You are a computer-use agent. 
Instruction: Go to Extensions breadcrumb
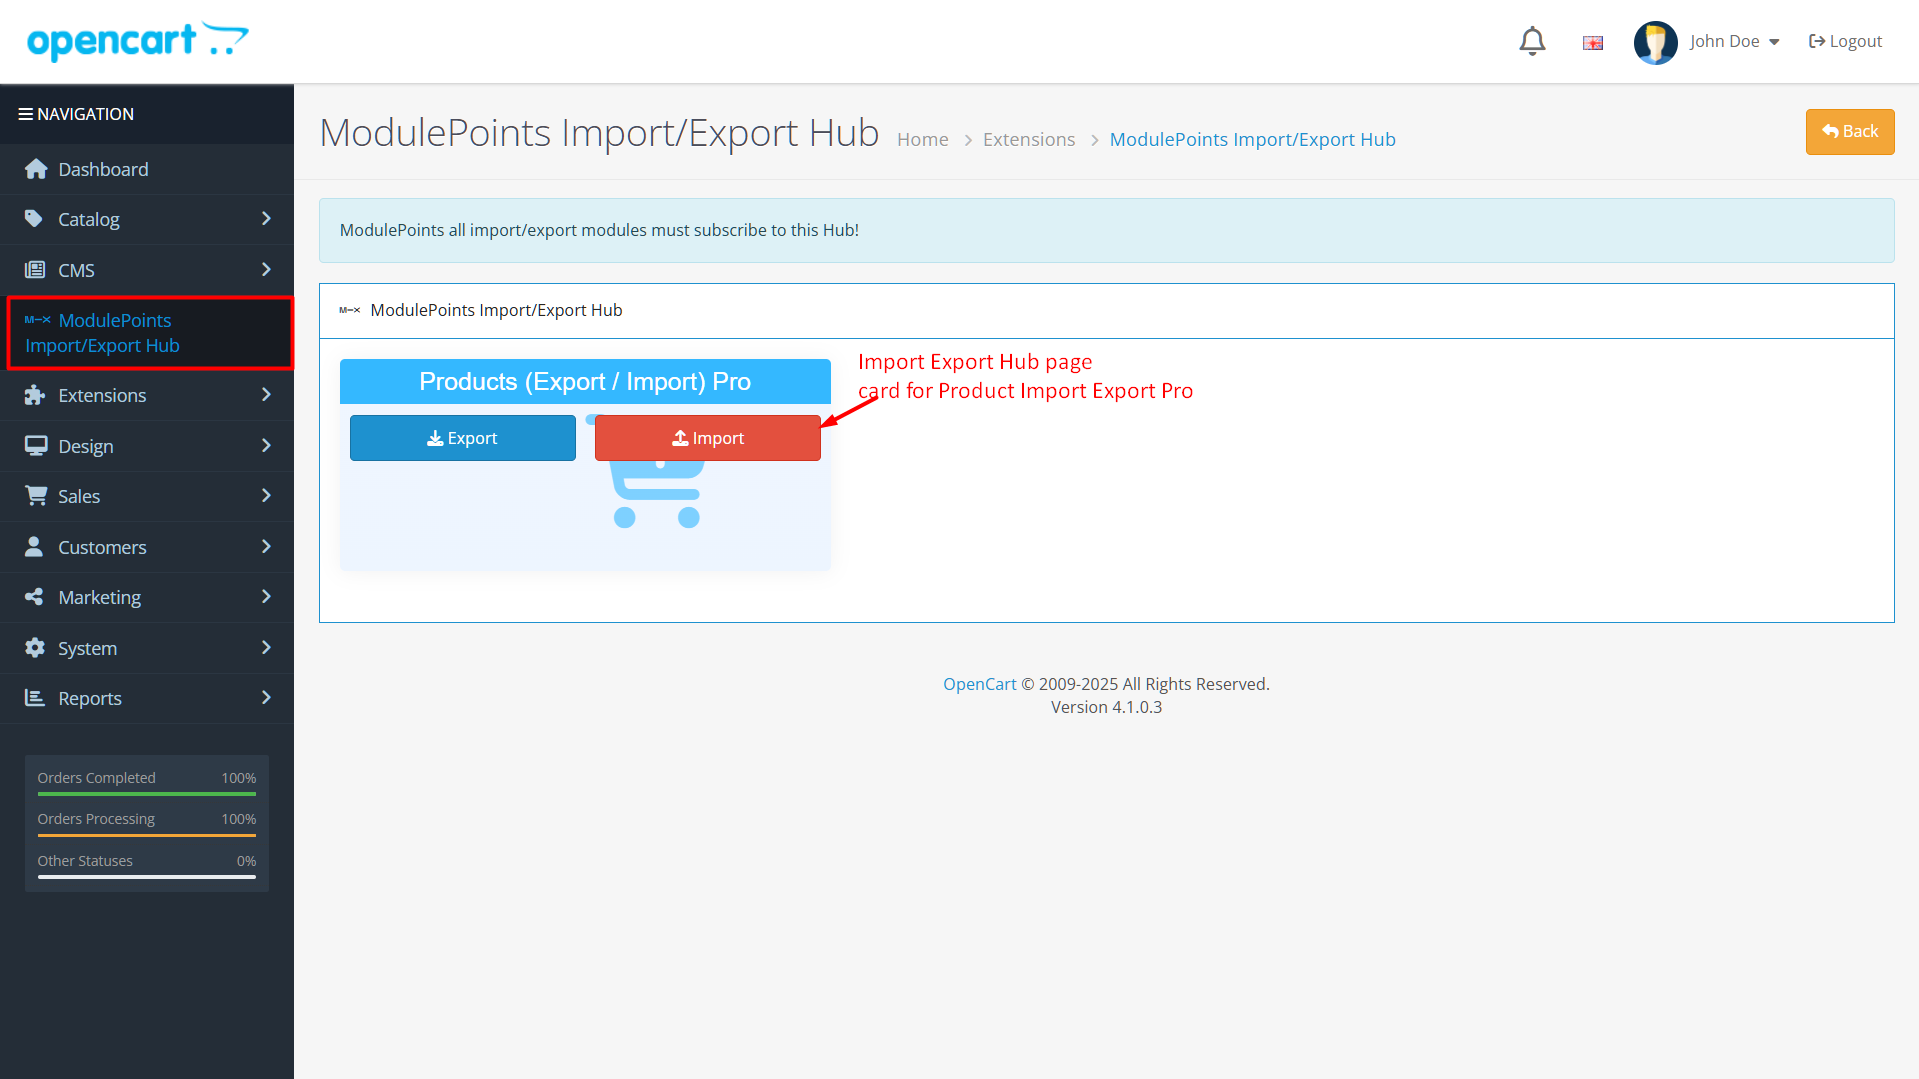1029,139
